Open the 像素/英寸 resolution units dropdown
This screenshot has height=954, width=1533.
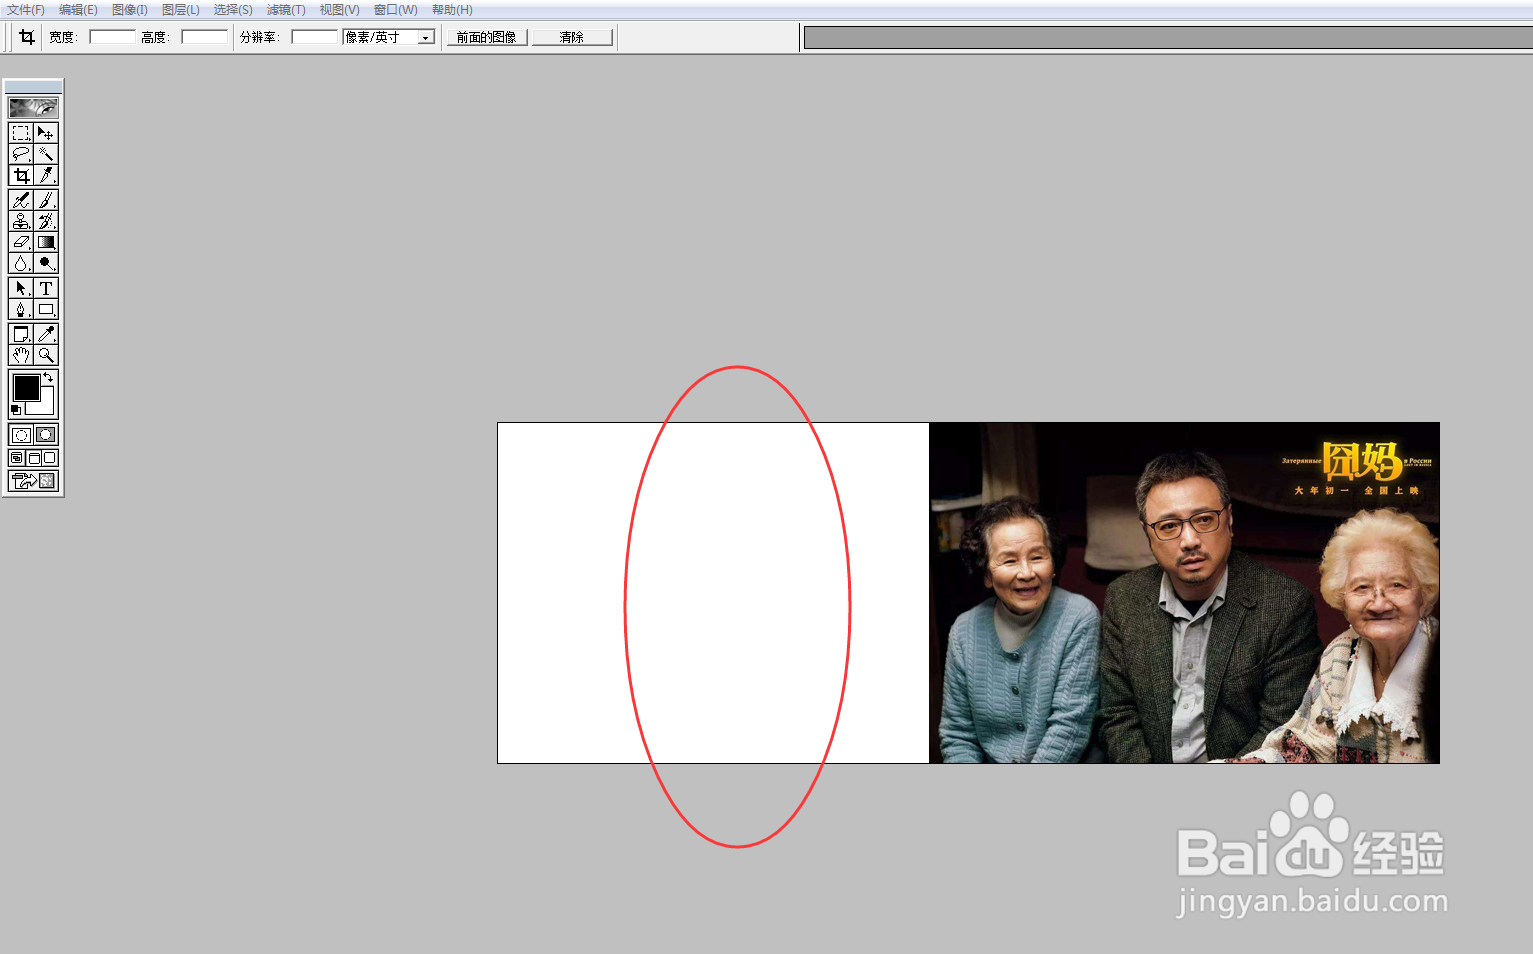click(x=425, y=37)
